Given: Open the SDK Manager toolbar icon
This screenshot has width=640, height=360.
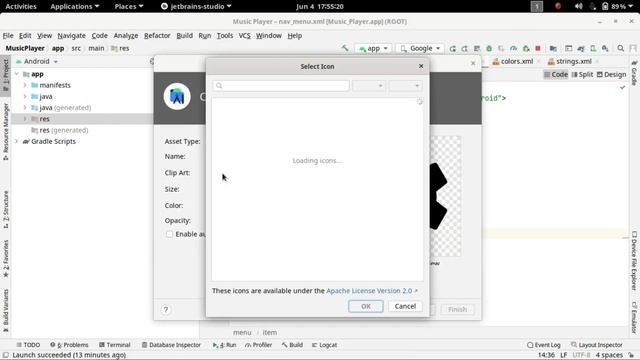Looking at the screenshot, I should coord(605,49).
